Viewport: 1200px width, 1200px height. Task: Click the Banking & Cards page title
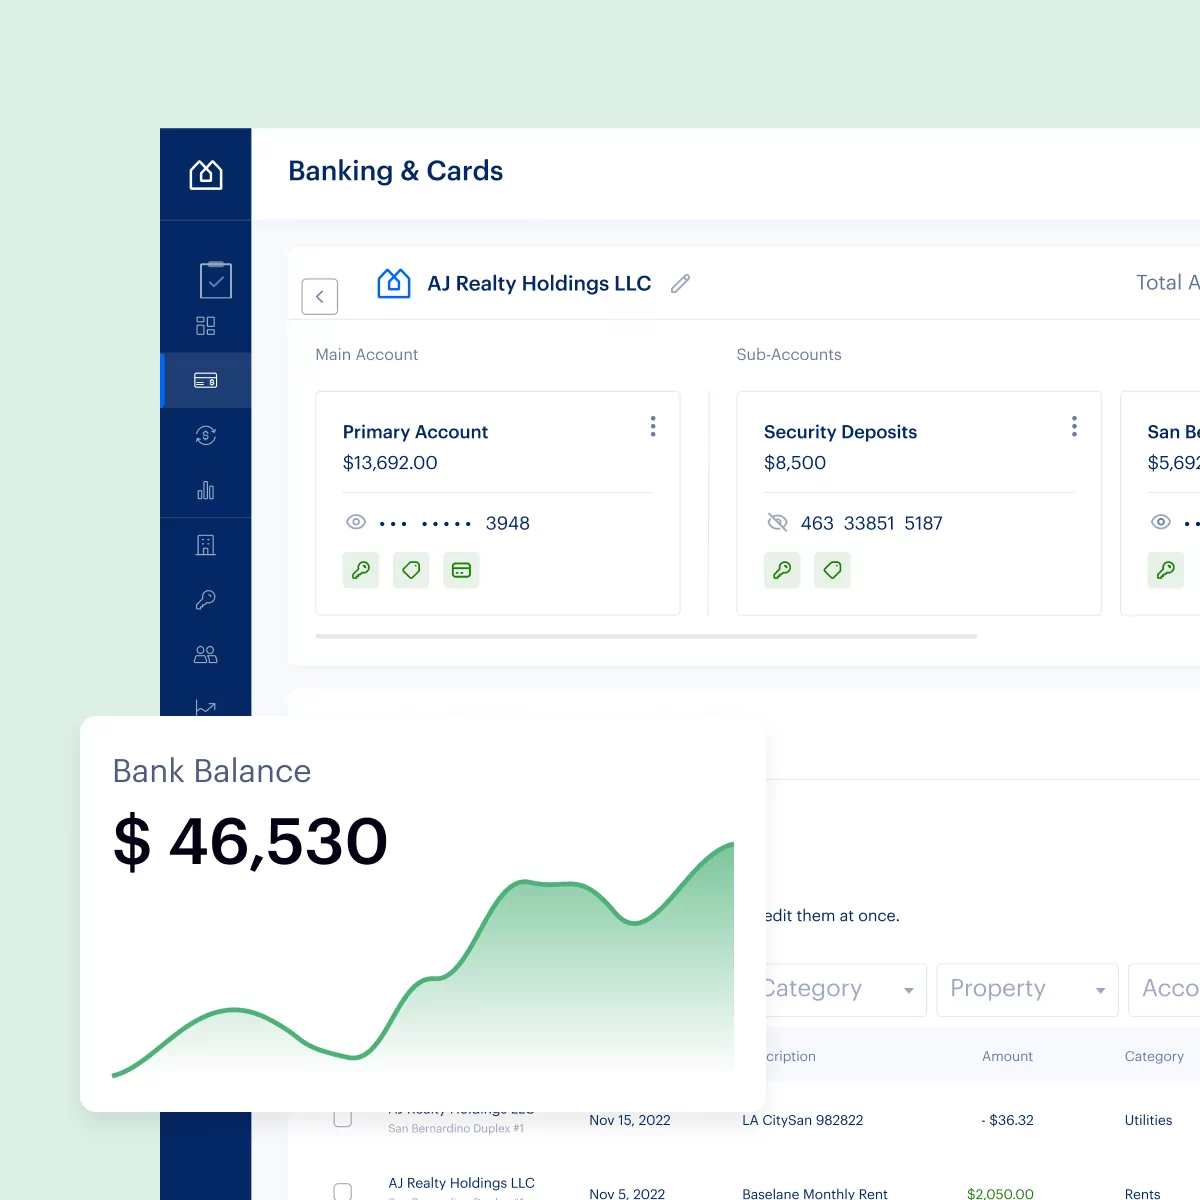click(395, 171)
